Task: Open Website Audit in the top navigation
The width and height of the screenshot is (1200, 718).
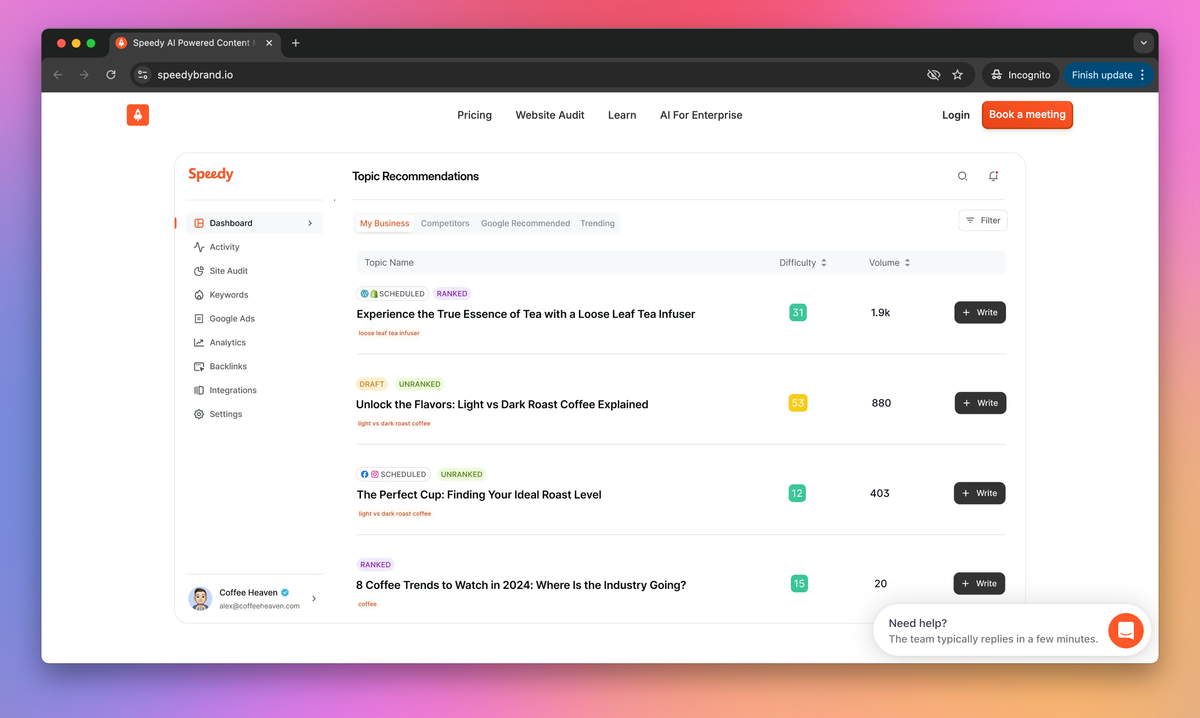Action: [x=550, y=115]
